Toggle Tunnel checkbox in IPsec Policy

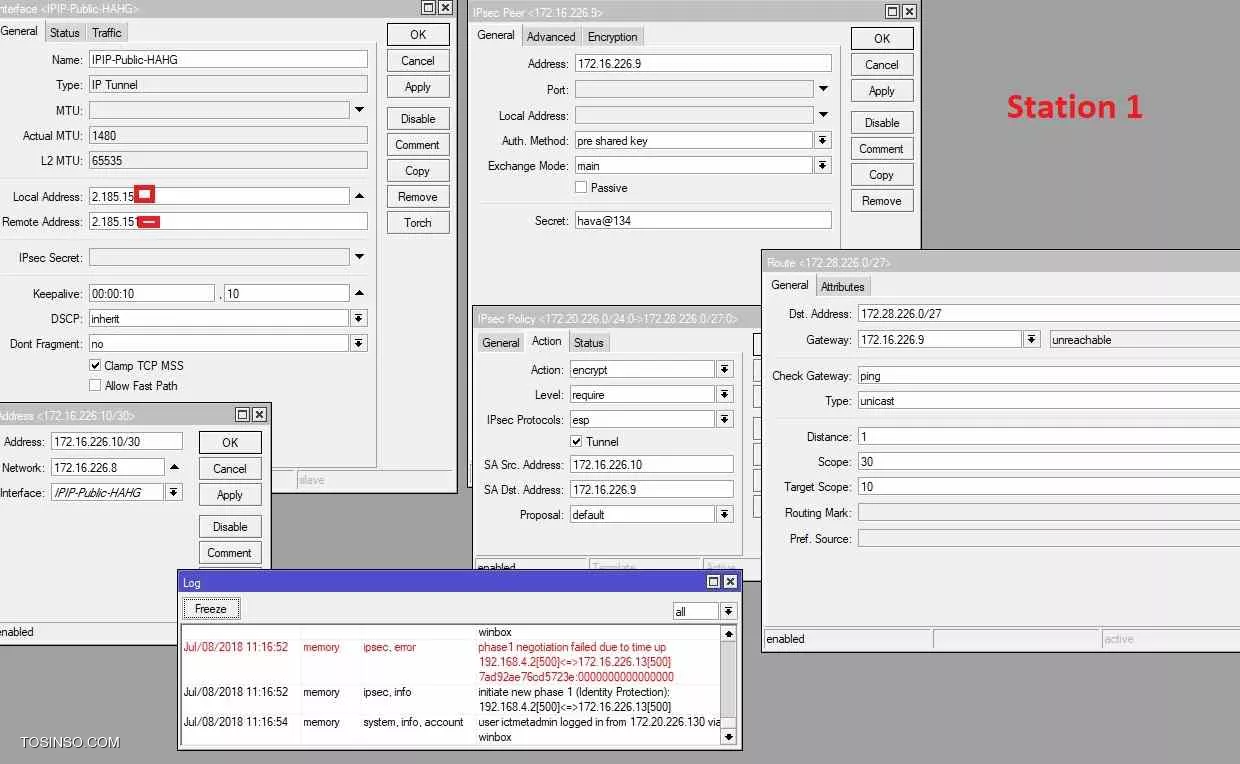pos(577,442)
